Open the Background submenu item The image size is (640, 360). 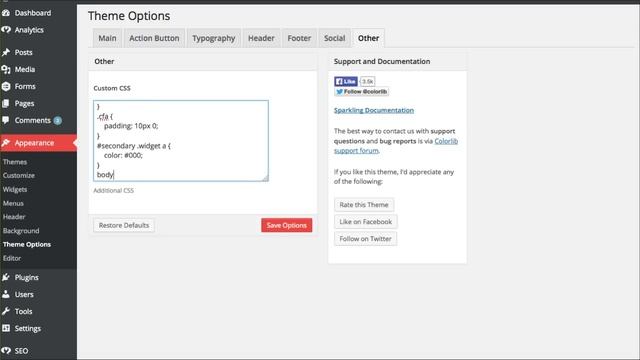(x=21, y=231)
